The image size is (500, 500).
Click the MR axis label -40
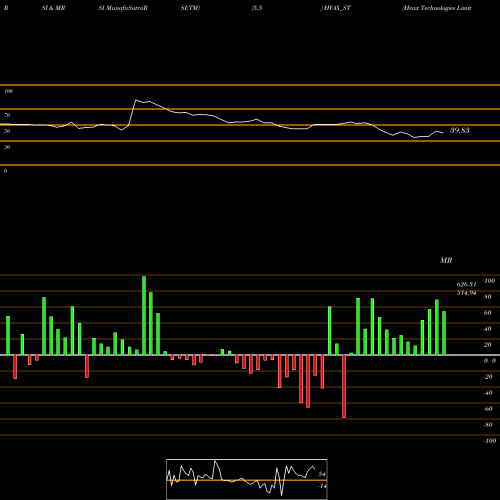click(488, 393)
